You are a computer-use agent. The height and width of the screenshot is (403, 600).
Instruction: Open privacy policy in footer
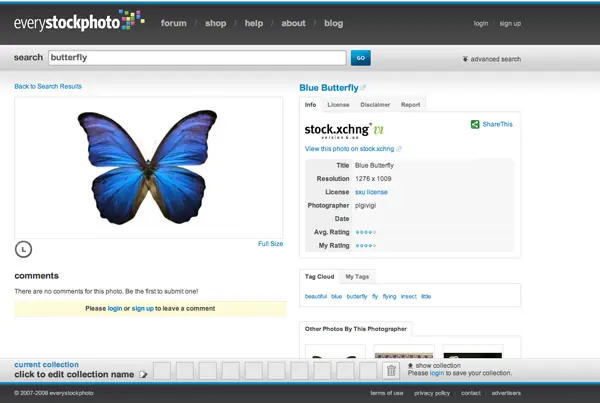pos(432,393)
